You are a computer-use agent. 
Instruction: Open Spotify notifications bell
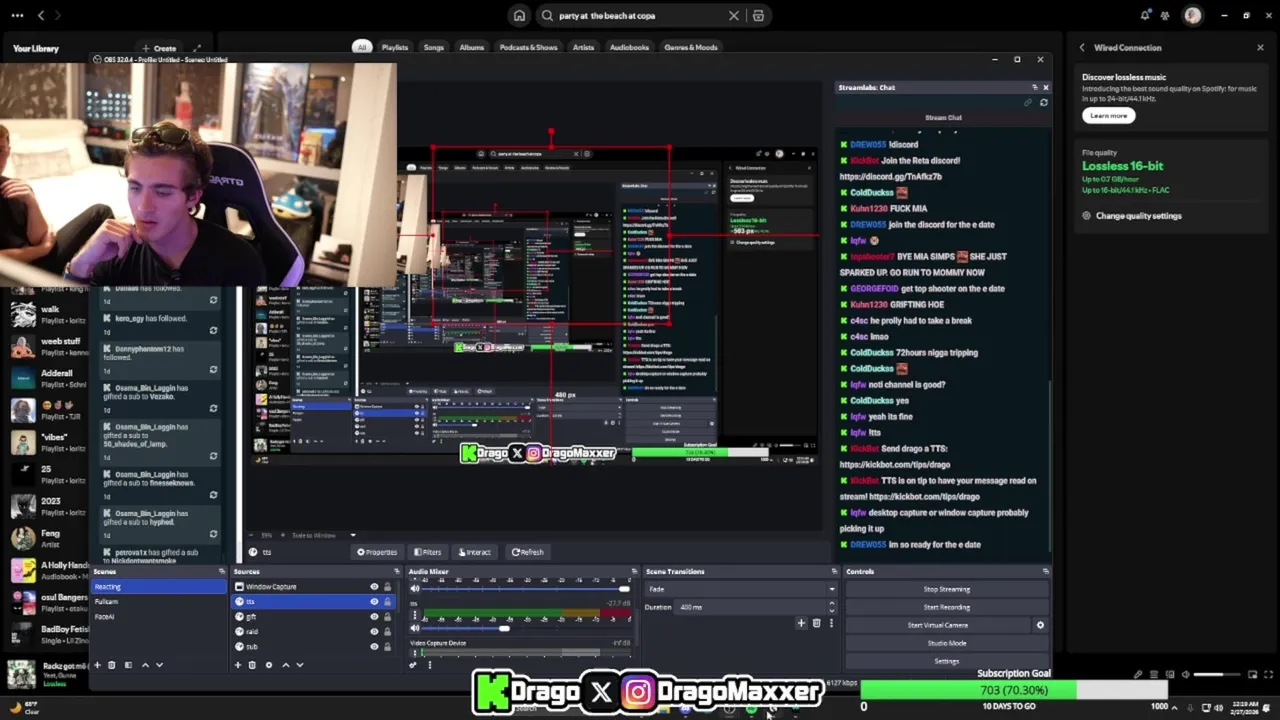pos(1145,15)
